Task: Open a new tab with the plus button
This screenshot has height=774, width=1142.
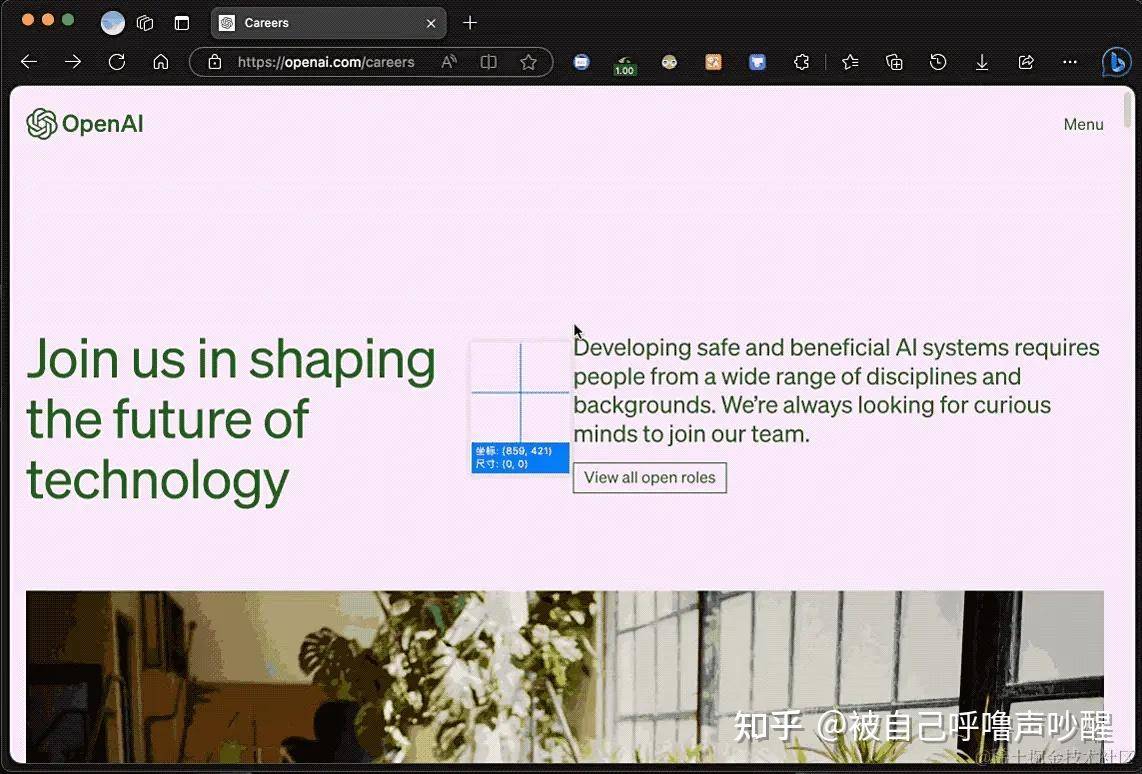Action: click(470, 23)
